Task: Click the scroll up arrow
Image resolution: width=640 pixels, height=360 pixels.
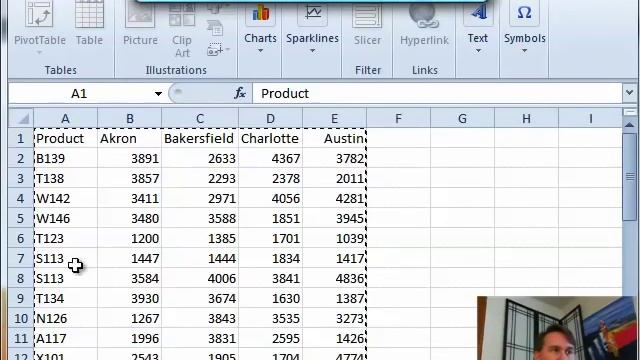Action: tap(630, 124)
